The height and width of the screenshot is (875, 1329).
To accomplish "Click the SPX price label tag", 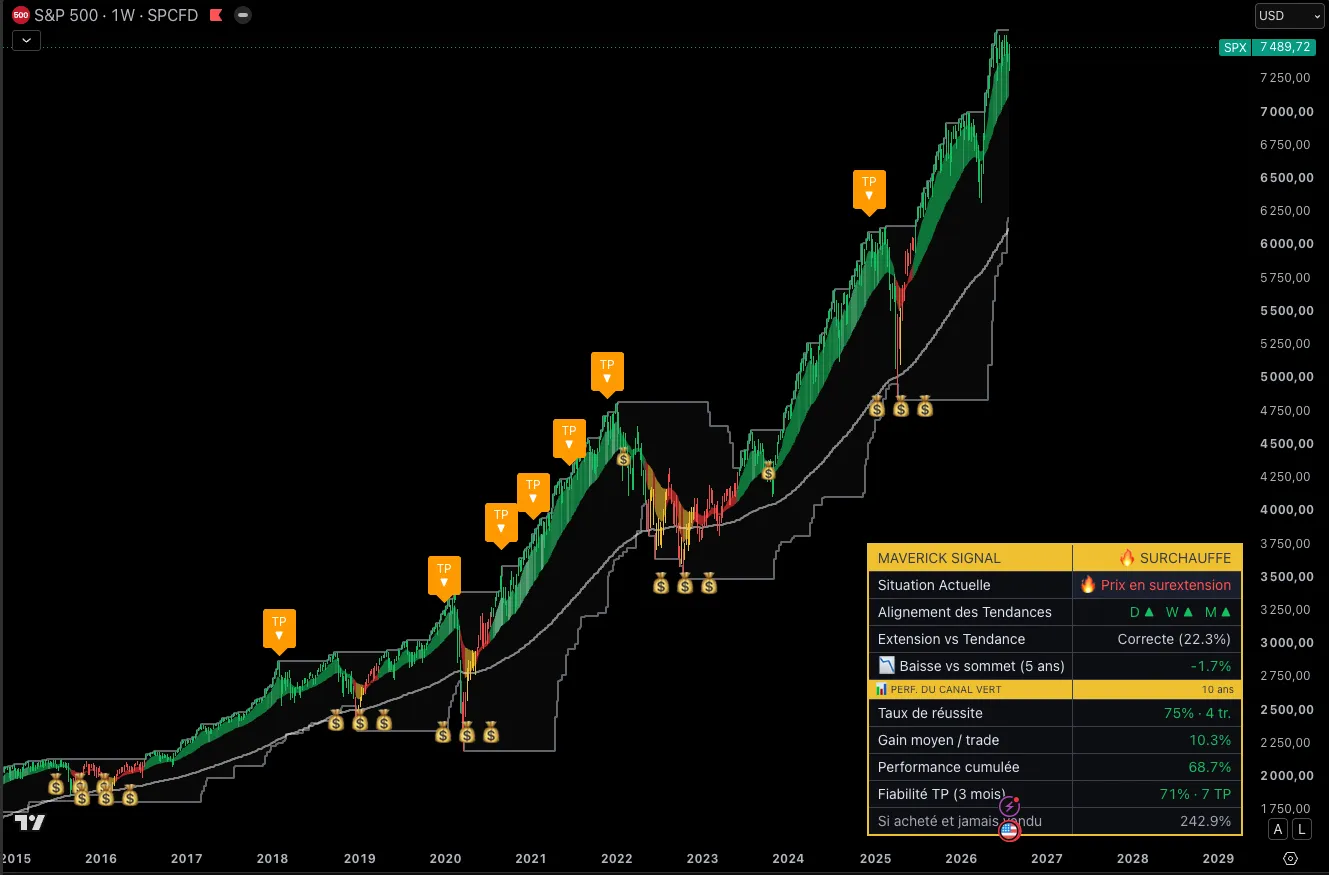I will click(1235, 47).
